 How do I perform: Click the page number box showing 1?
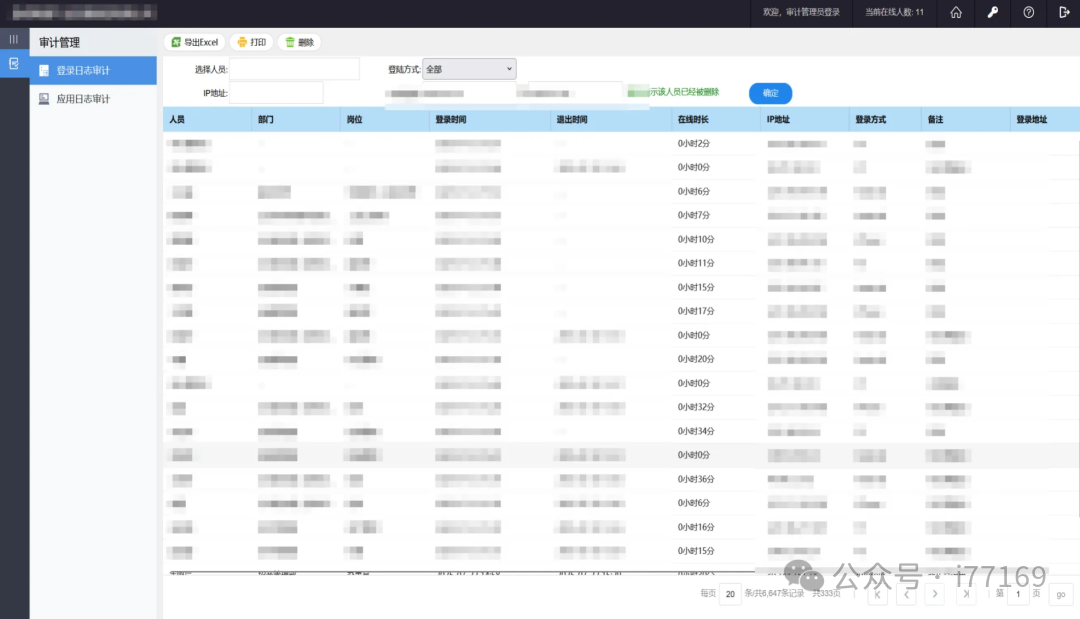pos(1018,593)
